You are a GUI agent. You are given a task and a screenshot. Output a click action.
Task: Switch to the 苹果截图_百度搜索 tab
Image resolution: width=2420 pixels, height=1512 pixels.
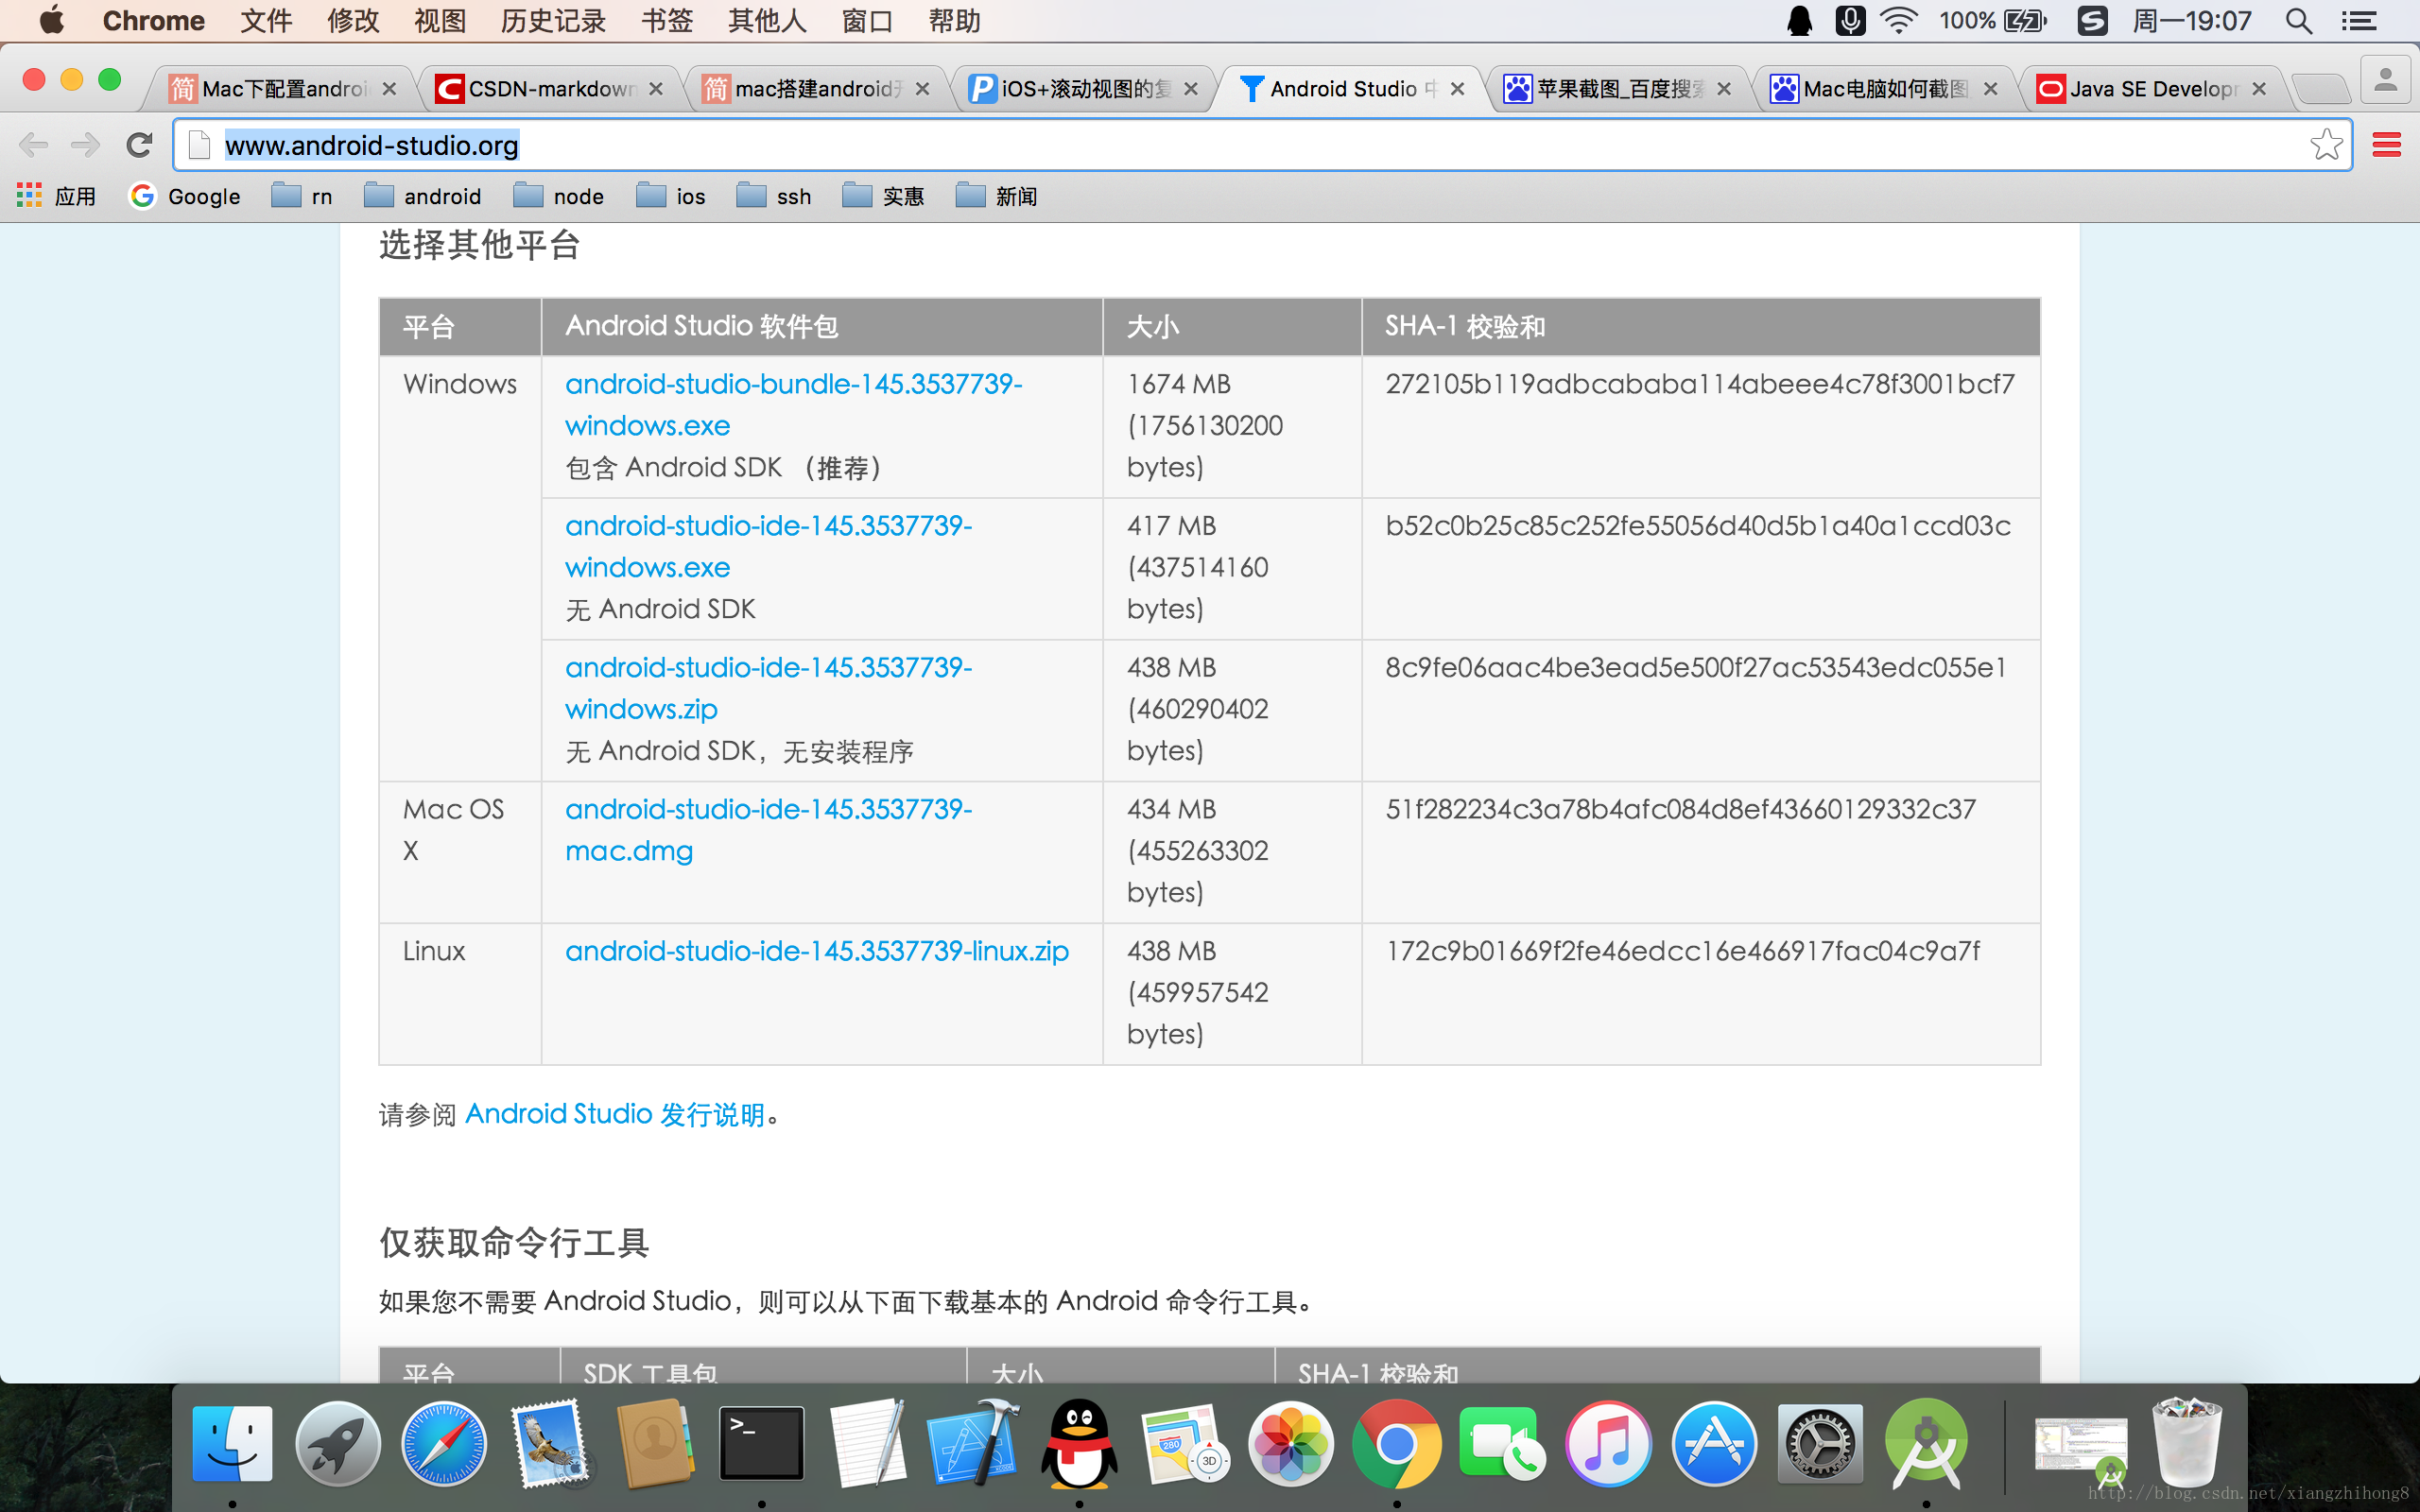coord(1617,89)
